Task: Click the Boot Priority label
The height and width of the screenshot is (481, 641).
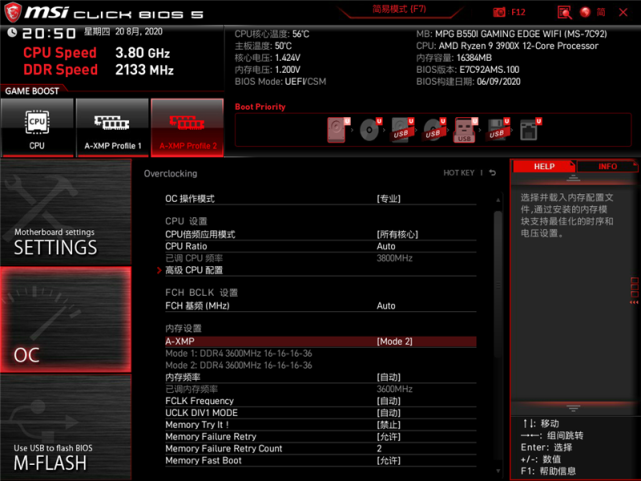Action: [x=260, y=107]
